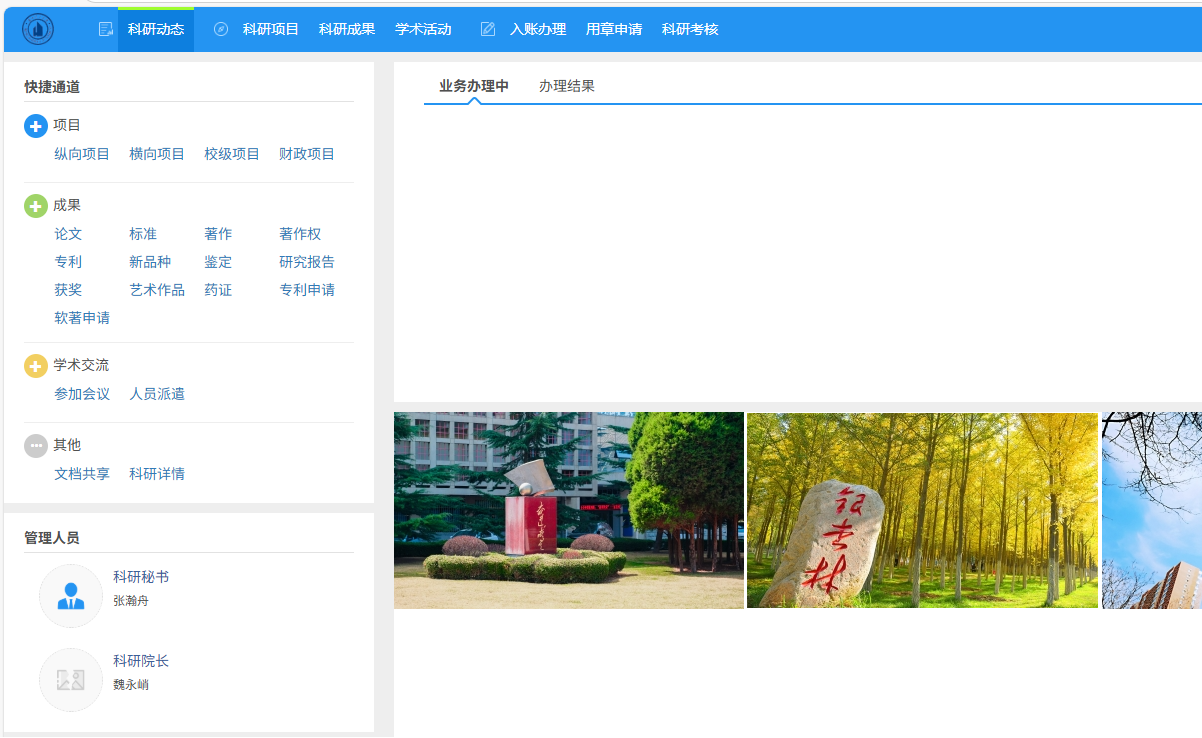The height and width of the screenshot is (738, 1202).
Task: Click the edit icon before 入账办理
Action: 488,29
